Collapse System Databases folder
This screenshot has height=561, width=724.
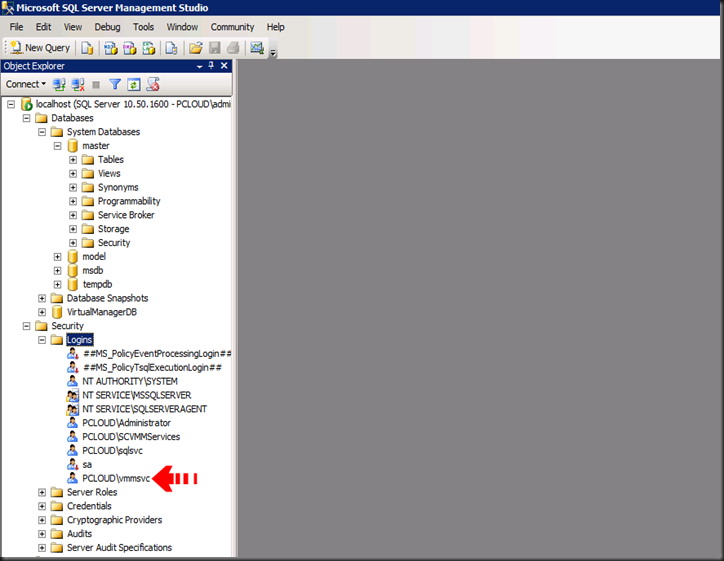[x=42, y=132]
